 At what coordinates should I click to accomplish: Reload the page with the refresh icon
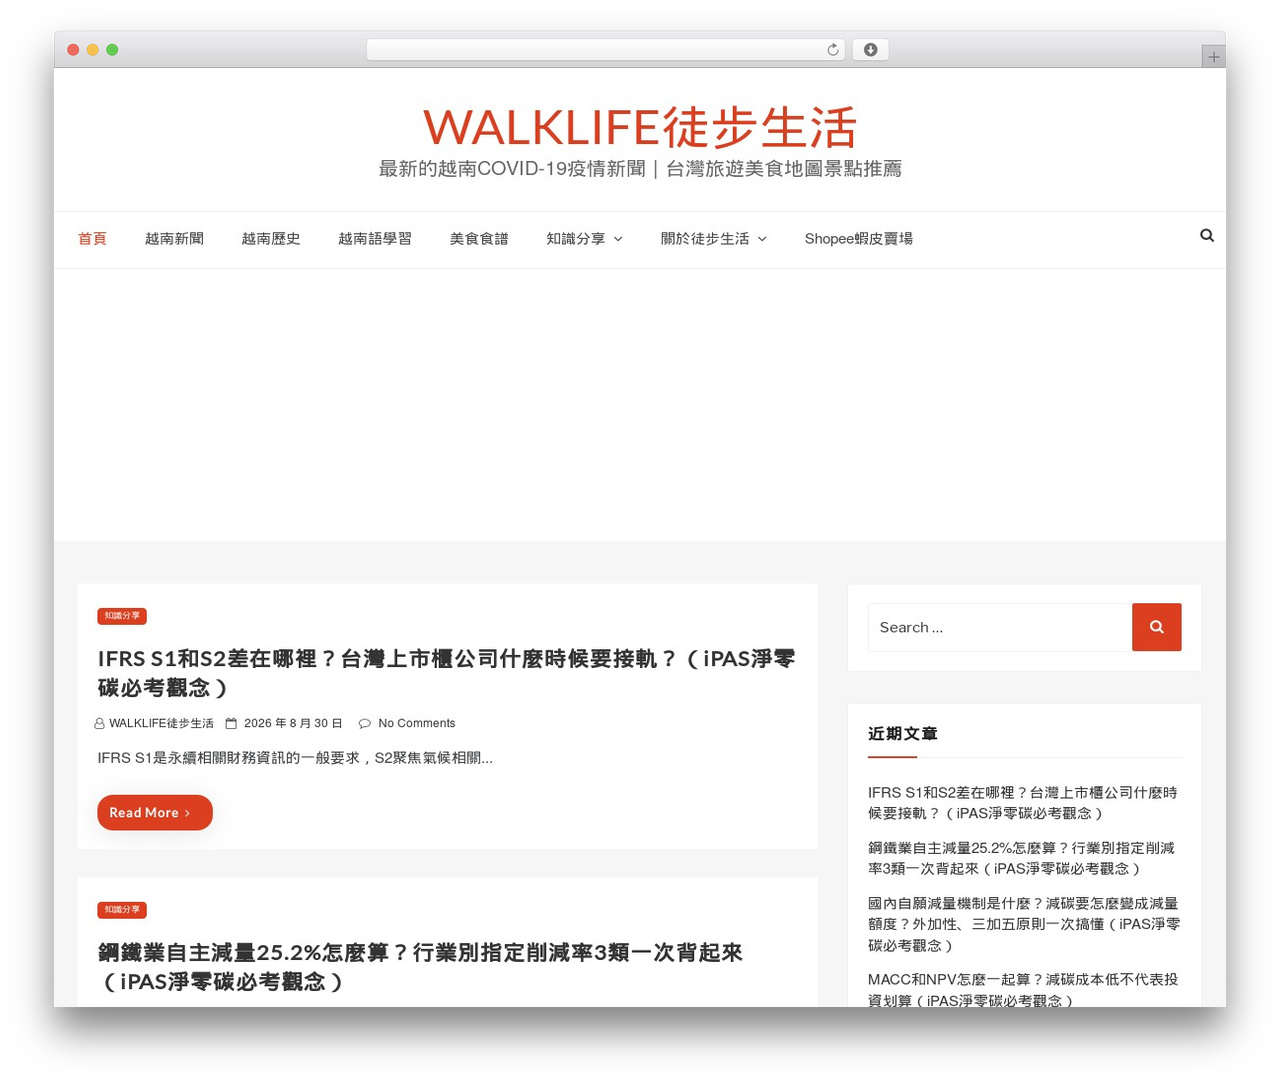[833, 50]
